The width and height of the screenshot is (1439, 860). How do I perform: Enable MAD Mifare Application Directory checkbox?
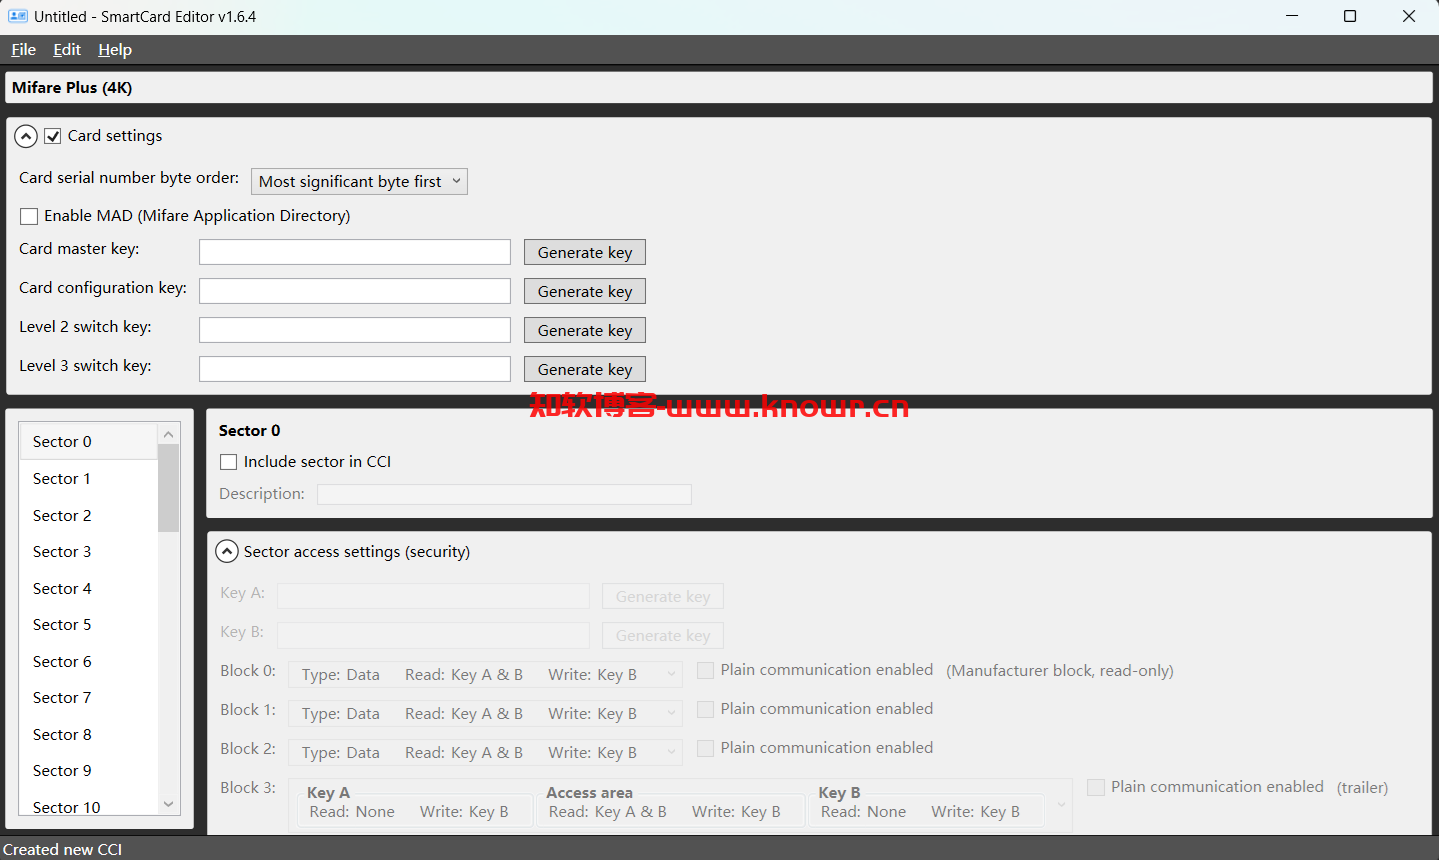click(29, 216)
